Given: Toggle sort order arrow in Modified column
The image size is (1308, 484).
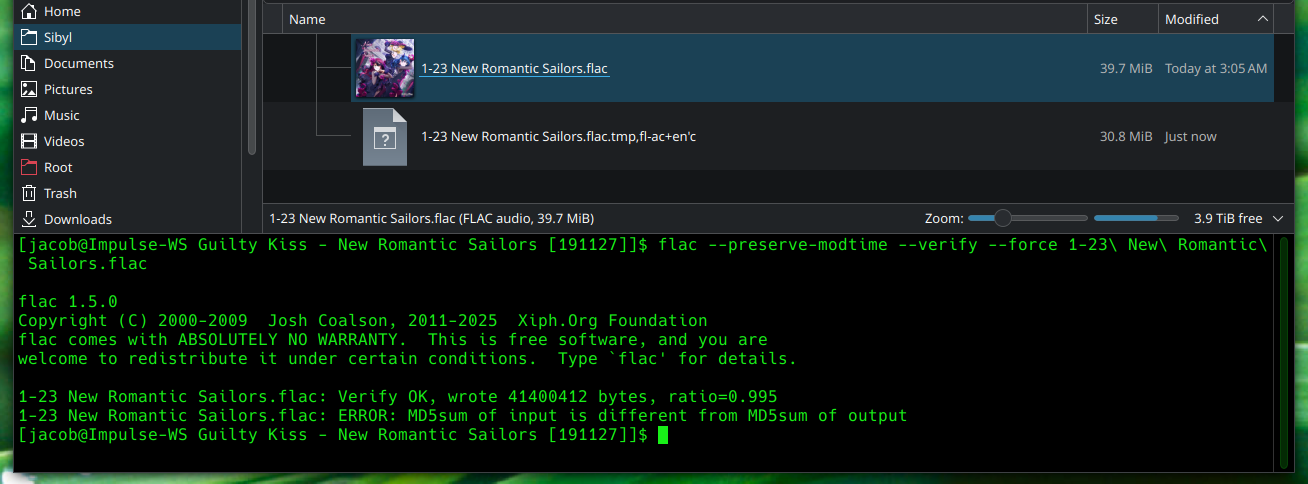Looking at the screenshot, I should coord(1263,19).
